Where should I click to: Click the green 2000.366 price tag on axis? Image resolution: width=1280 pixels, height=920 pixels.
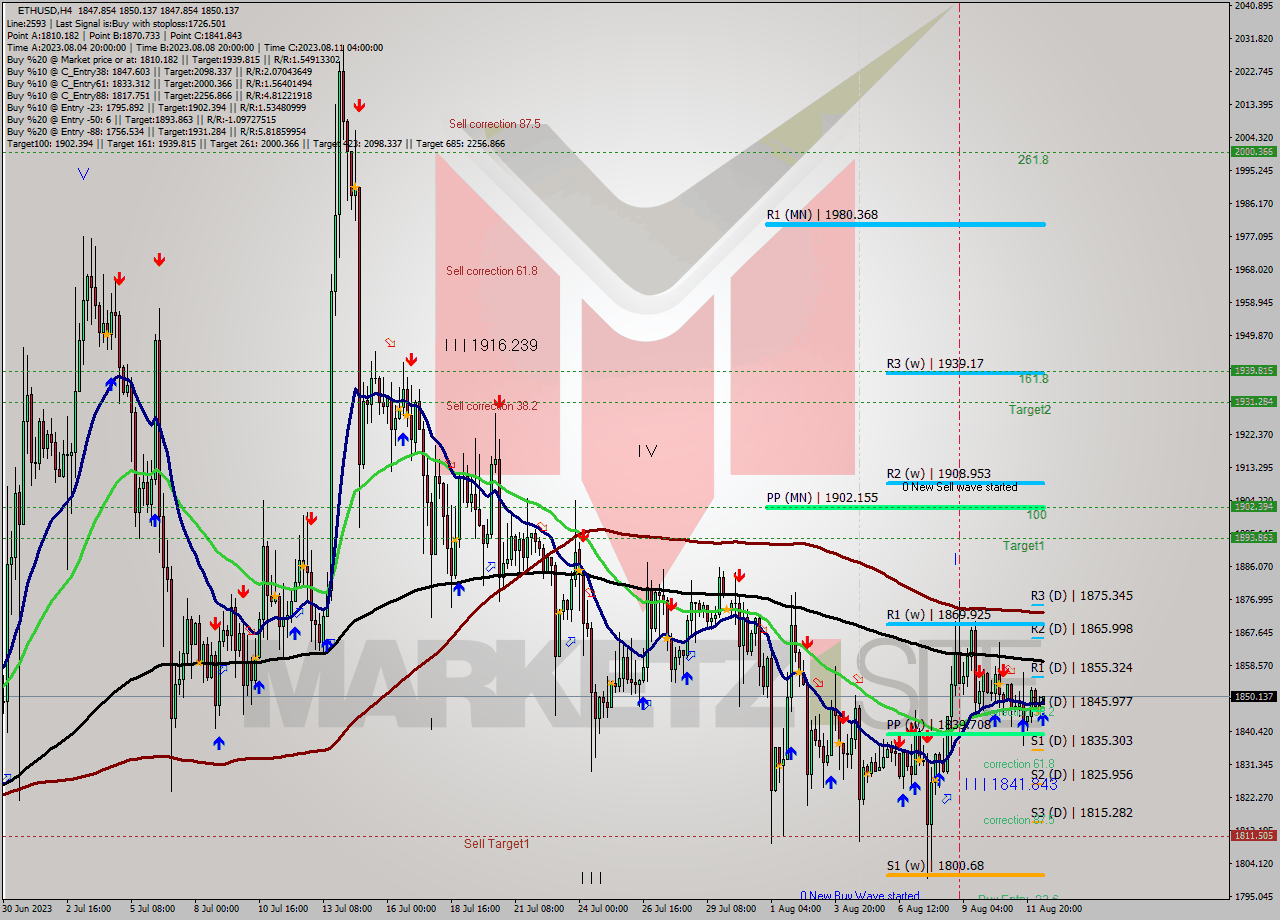[x=1253, y=152]
